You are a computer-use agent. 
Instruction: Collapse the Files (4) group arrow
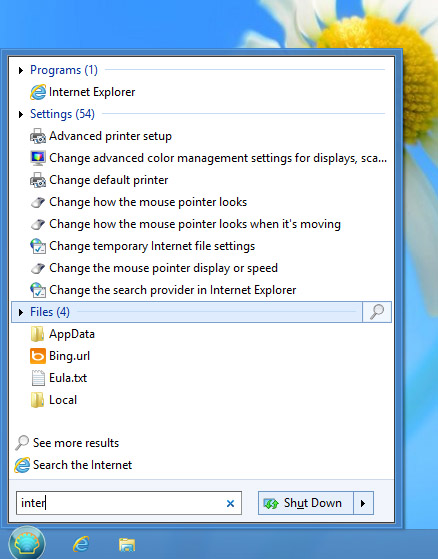(21, 312)
